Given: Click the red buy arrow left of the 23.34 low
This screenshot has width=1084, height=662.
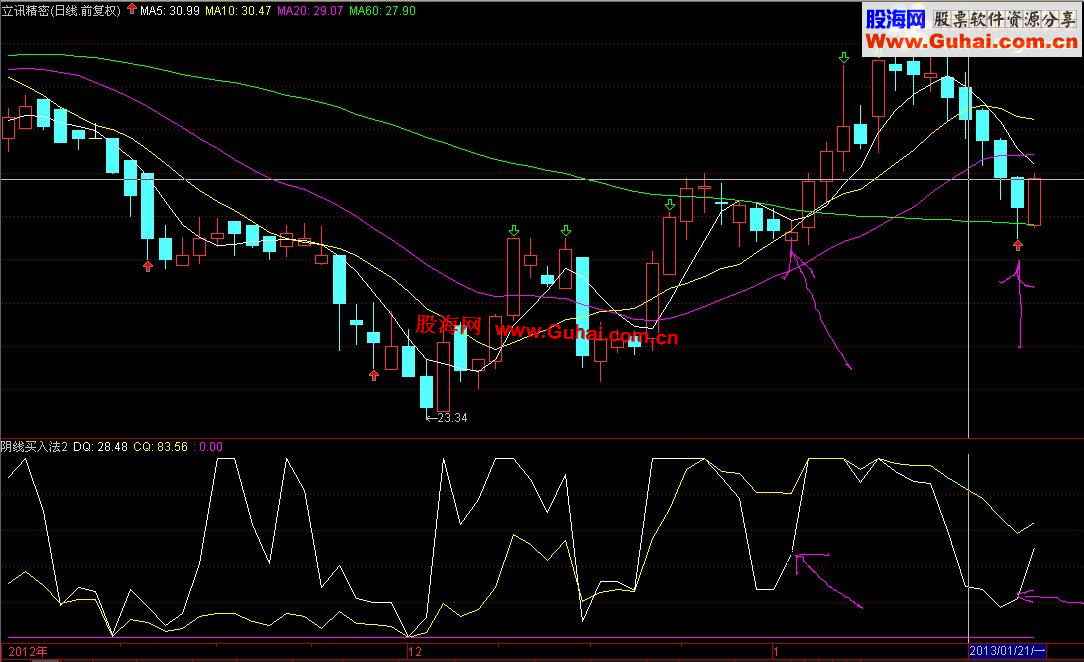Looking at the screenshot, I should [374, 375].
